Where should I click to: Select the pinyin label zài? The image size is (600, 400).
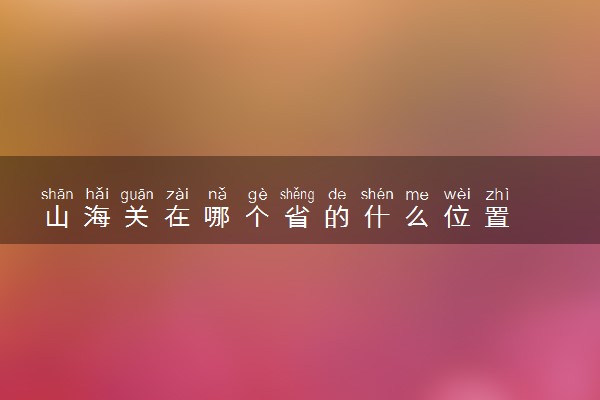177,194
